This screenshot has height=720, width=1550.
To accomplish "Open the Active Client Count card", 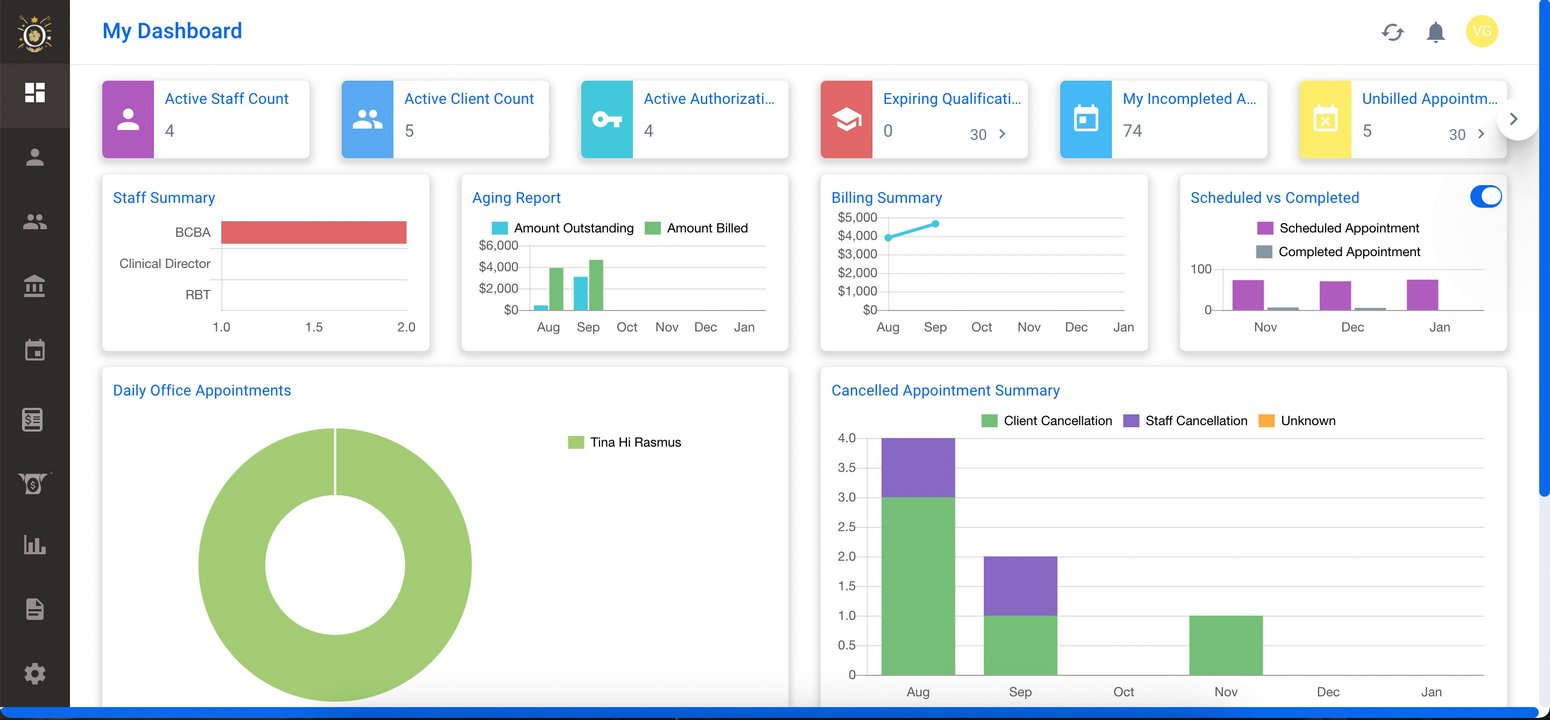I will coord(445,119).
